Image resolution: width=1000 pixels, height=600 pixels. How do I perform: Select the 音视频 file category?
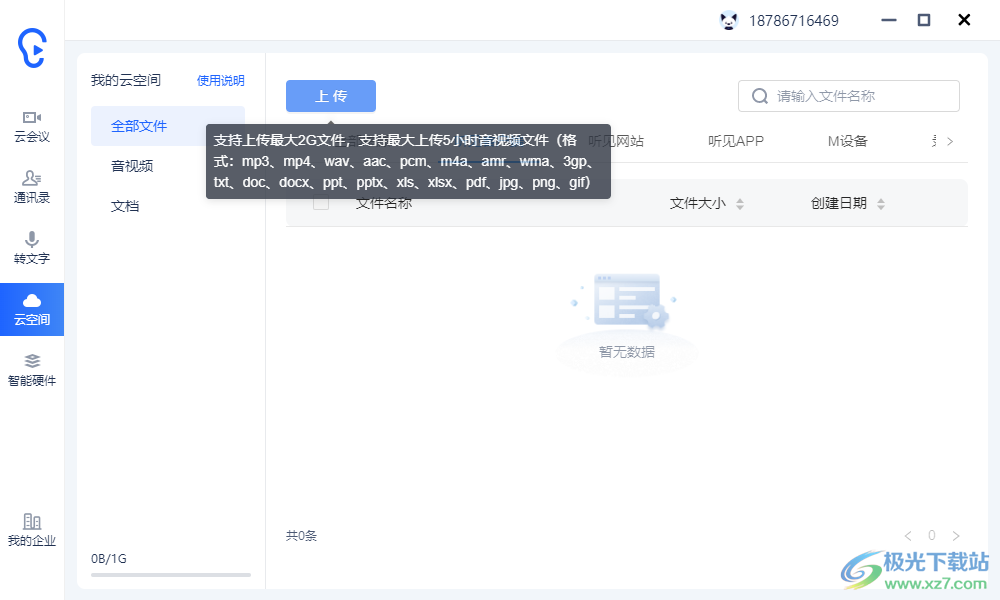(132, 166)
